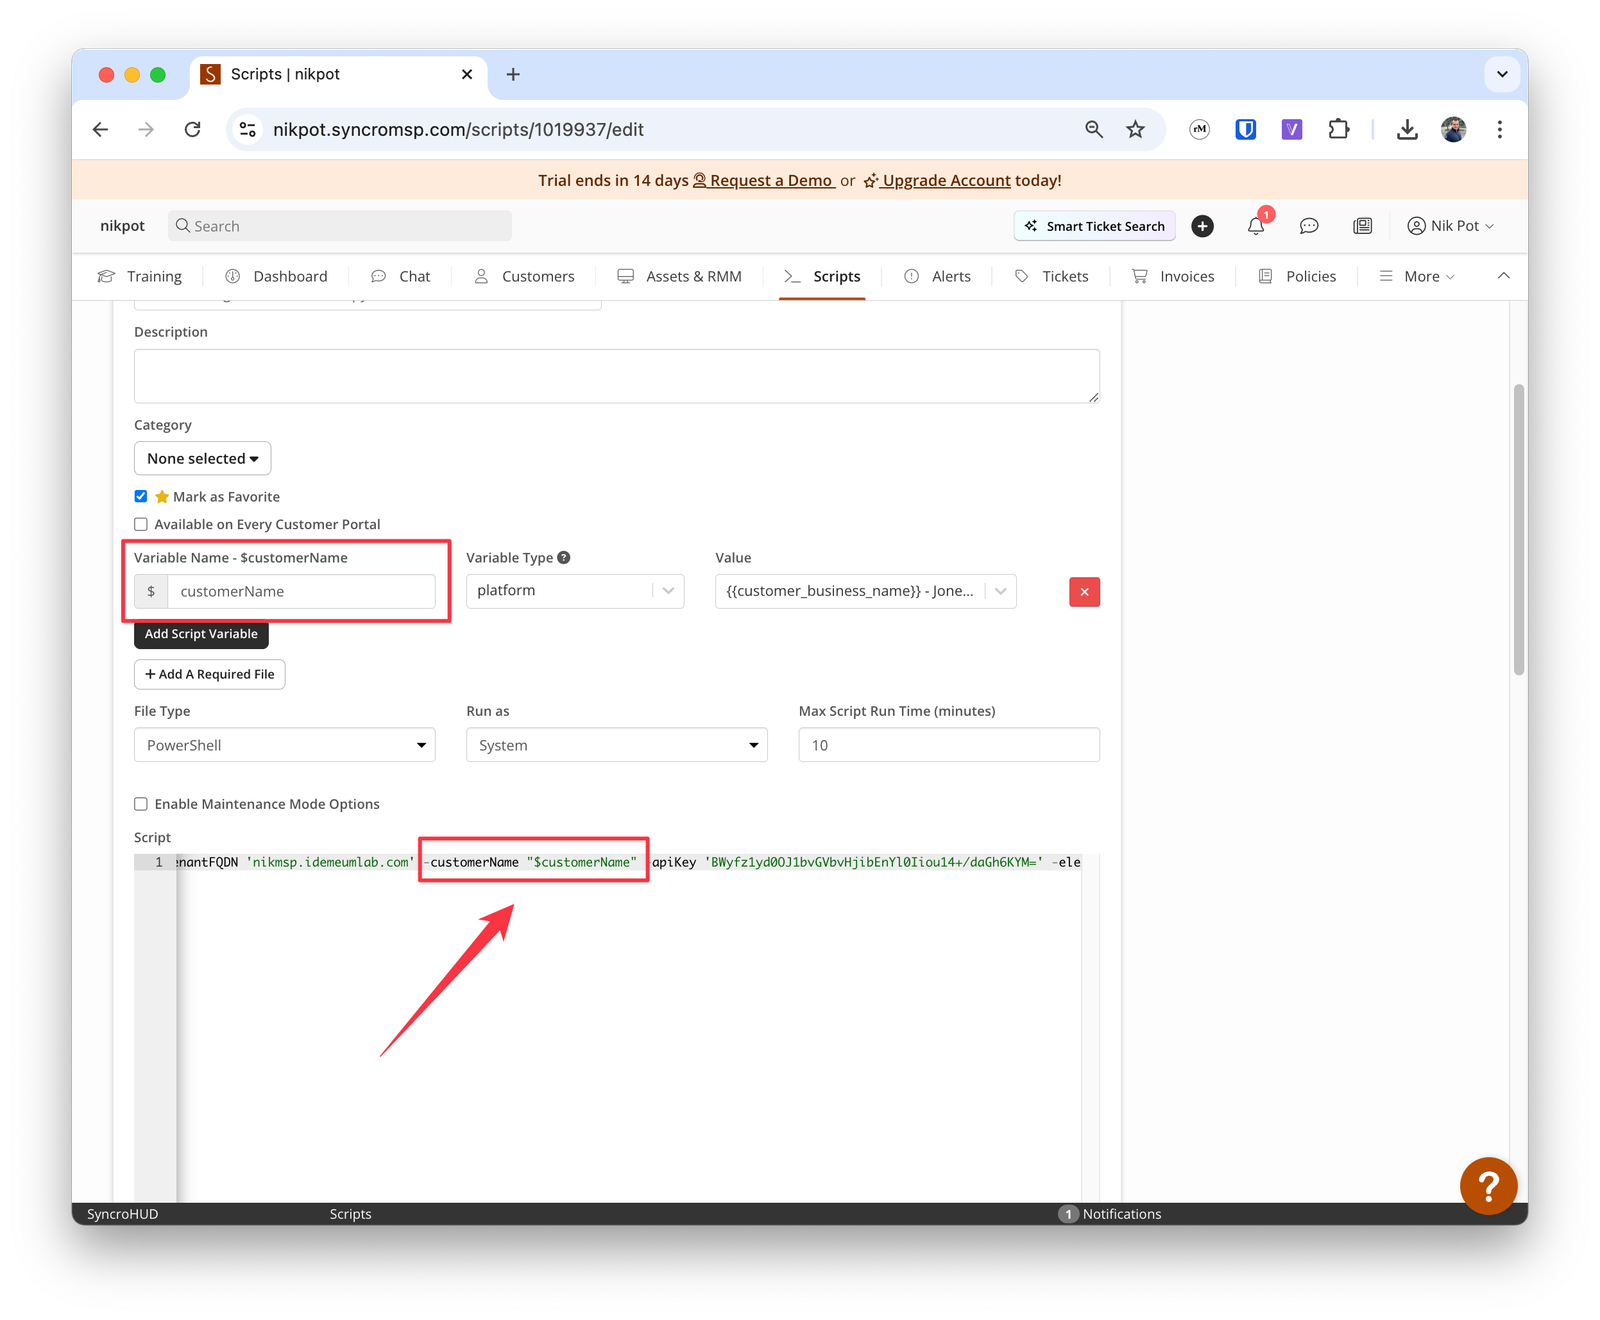The width and height of the screenshot is (1600, 1320).
Task: Open the news feed icon in header
Action: tap(1363, 226)
